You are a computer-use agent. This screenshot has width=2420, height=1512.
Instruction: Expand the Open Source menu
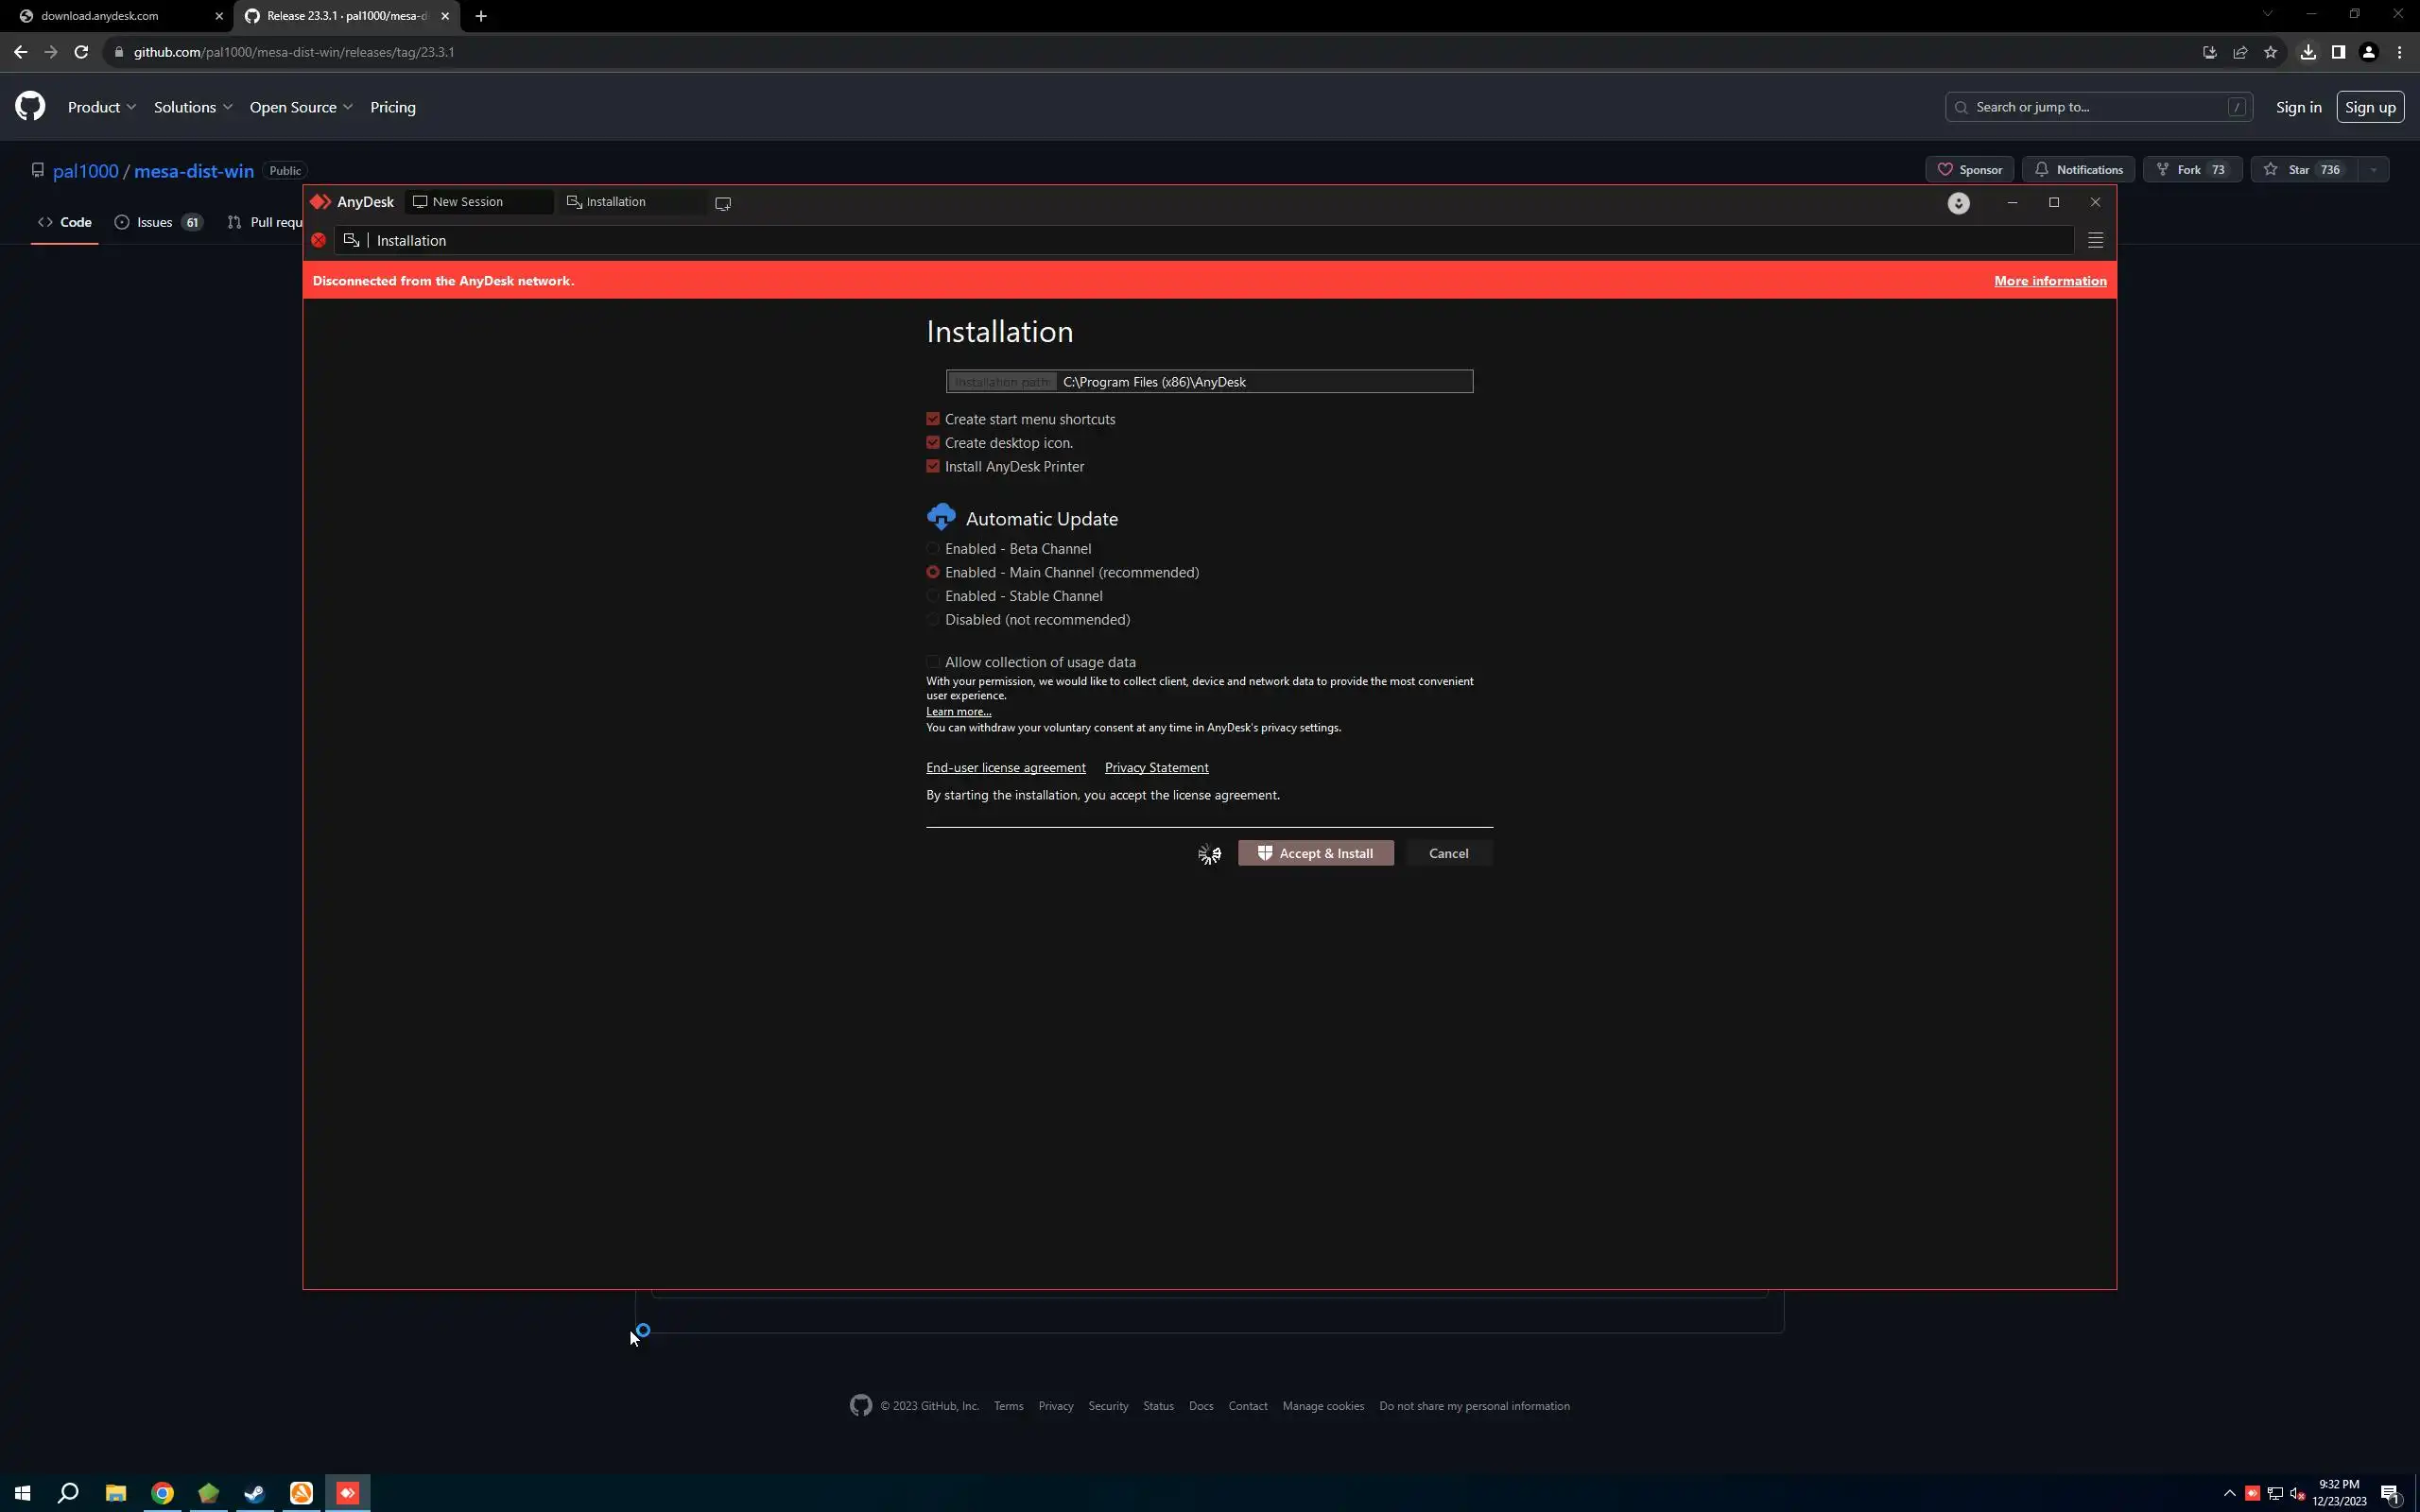tap(300, 107)
